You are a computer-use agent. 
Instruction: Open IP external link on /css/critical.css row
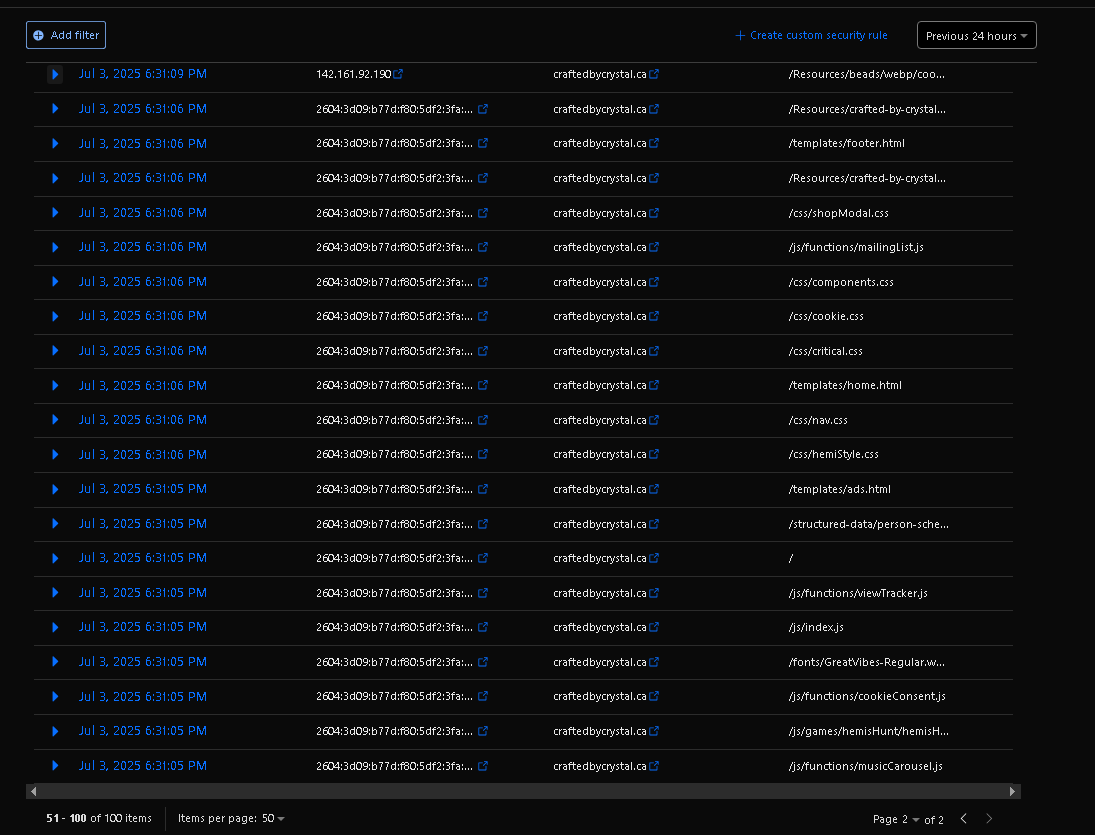tap(483, 351)
